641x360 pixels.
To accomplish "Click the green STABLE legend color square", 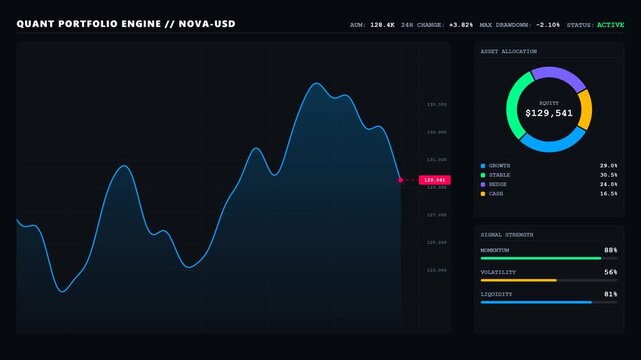I will [483, 175].
